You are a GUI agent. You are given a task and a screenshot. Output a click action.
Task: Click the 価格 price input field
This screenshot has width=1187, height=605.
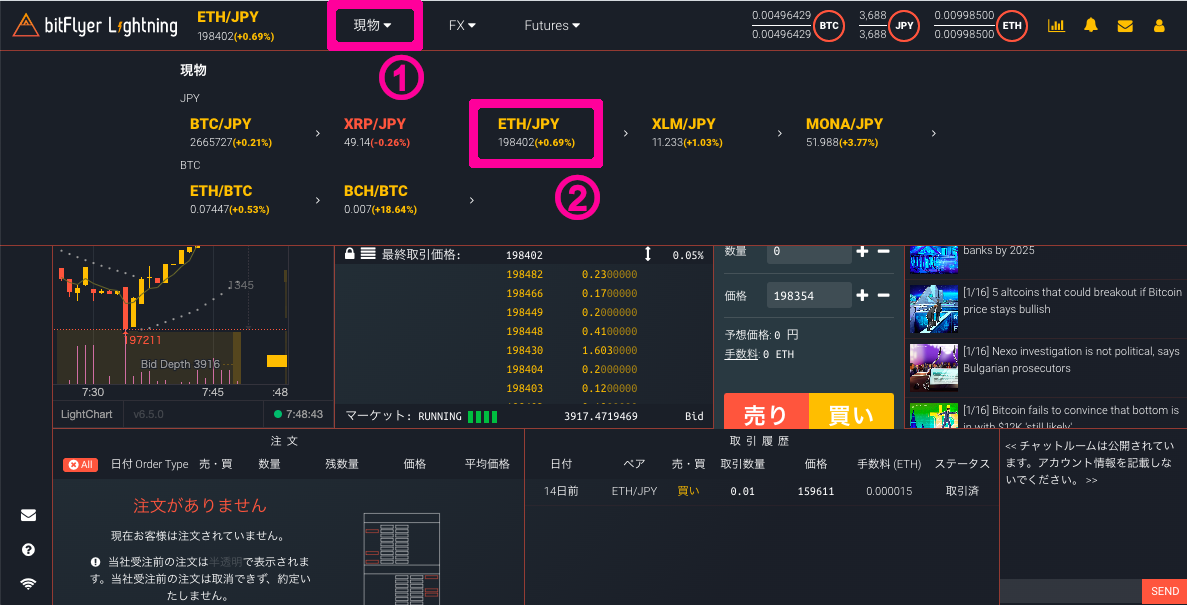coord(808,296)
